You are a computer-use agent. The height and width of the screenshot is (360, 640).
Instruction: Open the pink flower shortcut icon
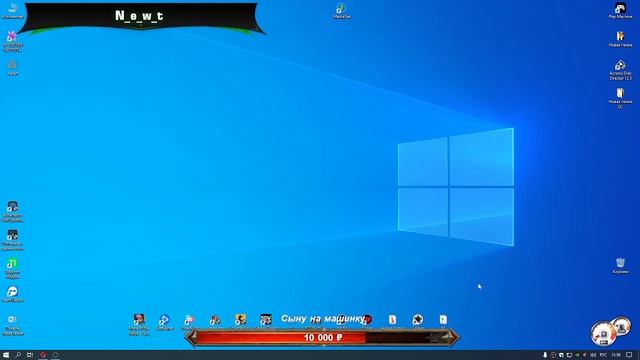coord(12,41)
